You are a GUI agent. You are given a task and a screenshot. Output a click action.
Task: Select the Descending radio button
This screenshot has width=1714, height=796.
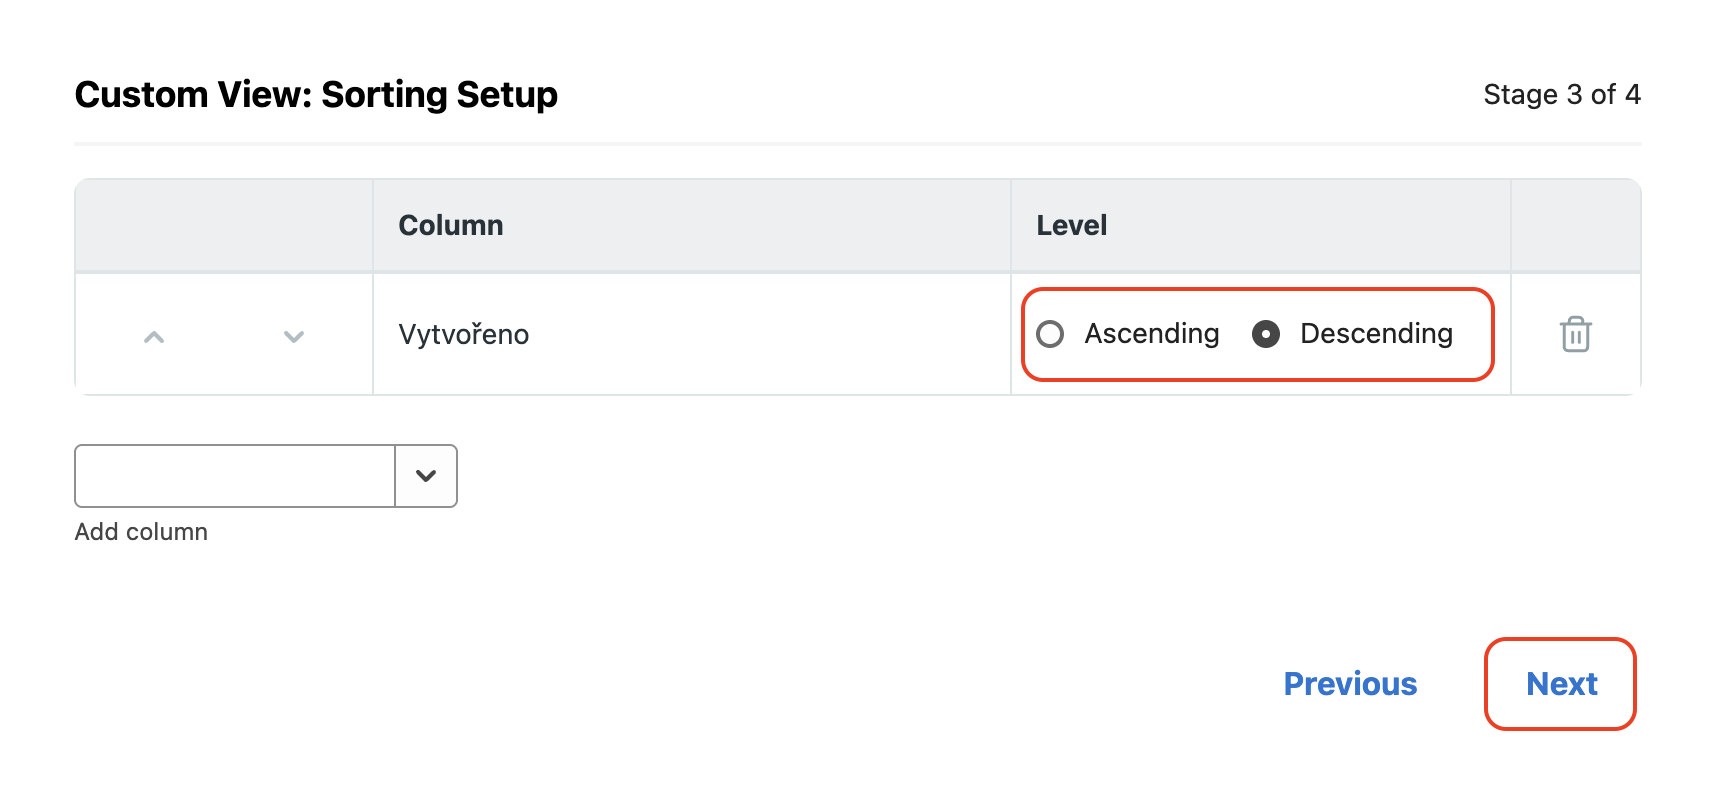(x=1266, y=334)
